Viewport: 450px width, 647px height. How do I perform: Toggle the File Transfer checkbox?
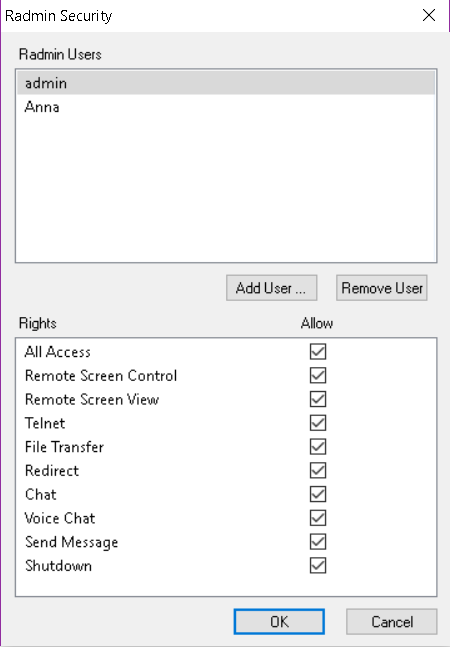click(318, 446)
